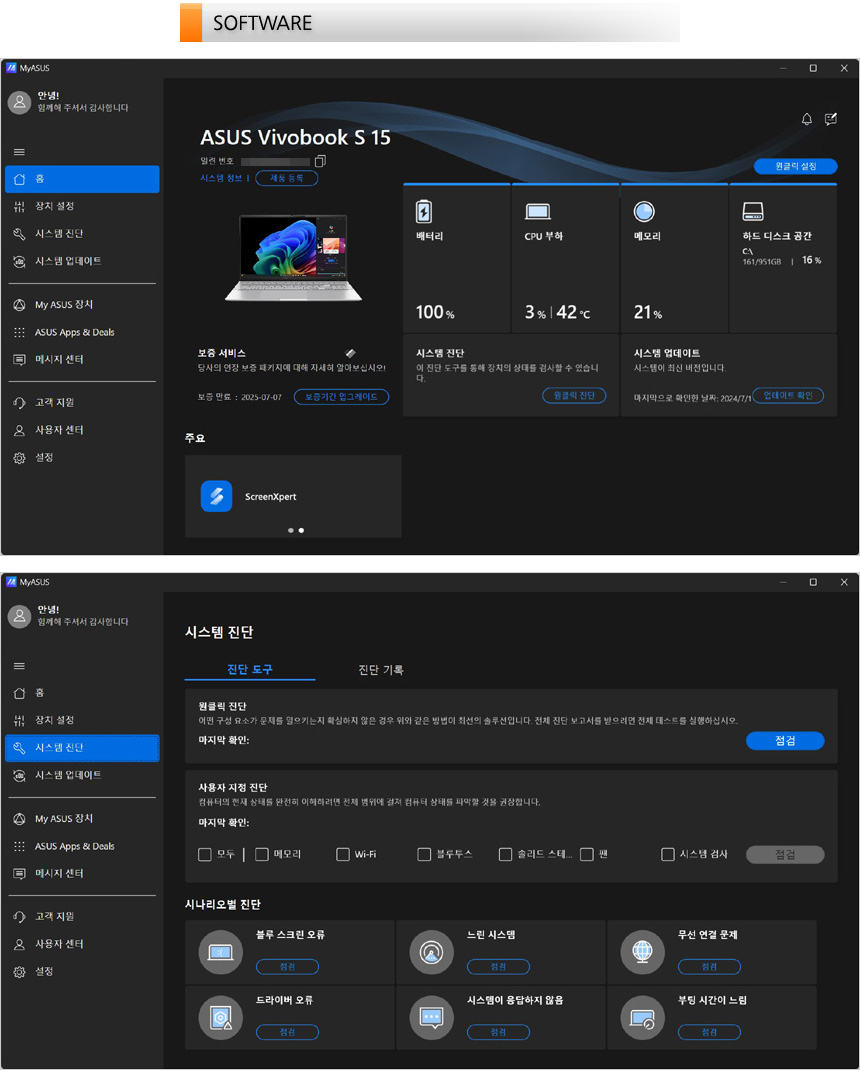The image size is (860, 1073).
Task: Open 시스템 업데이트 in the Vivobook home window sidebar
Action: pyautogui.click(x=82, y=261)
